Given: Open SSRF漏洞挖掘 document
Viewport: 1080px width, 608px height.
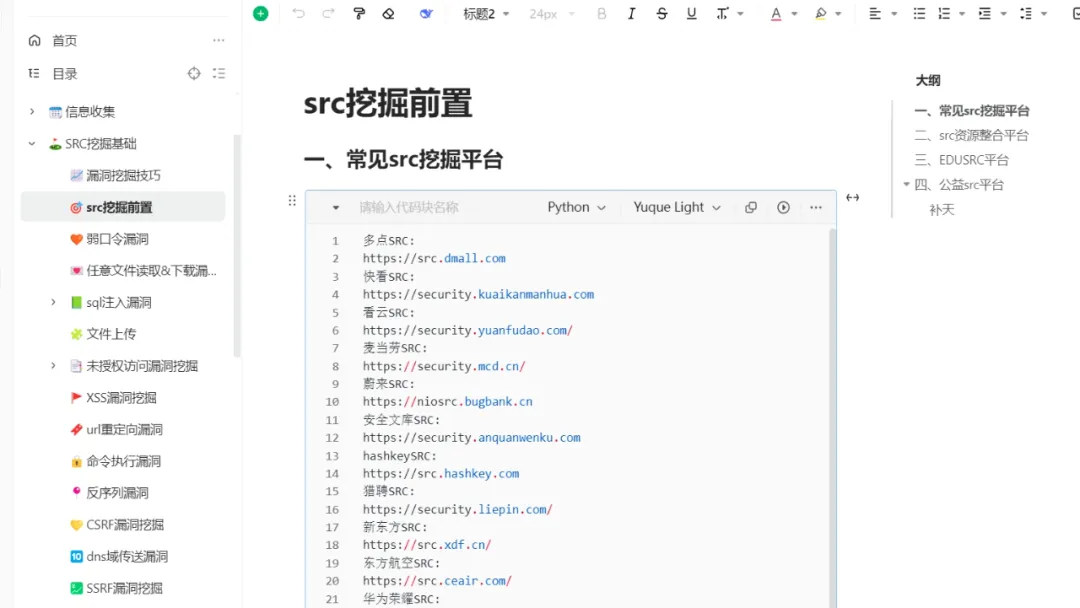Looking at the screenshot, I should [124, 588].
